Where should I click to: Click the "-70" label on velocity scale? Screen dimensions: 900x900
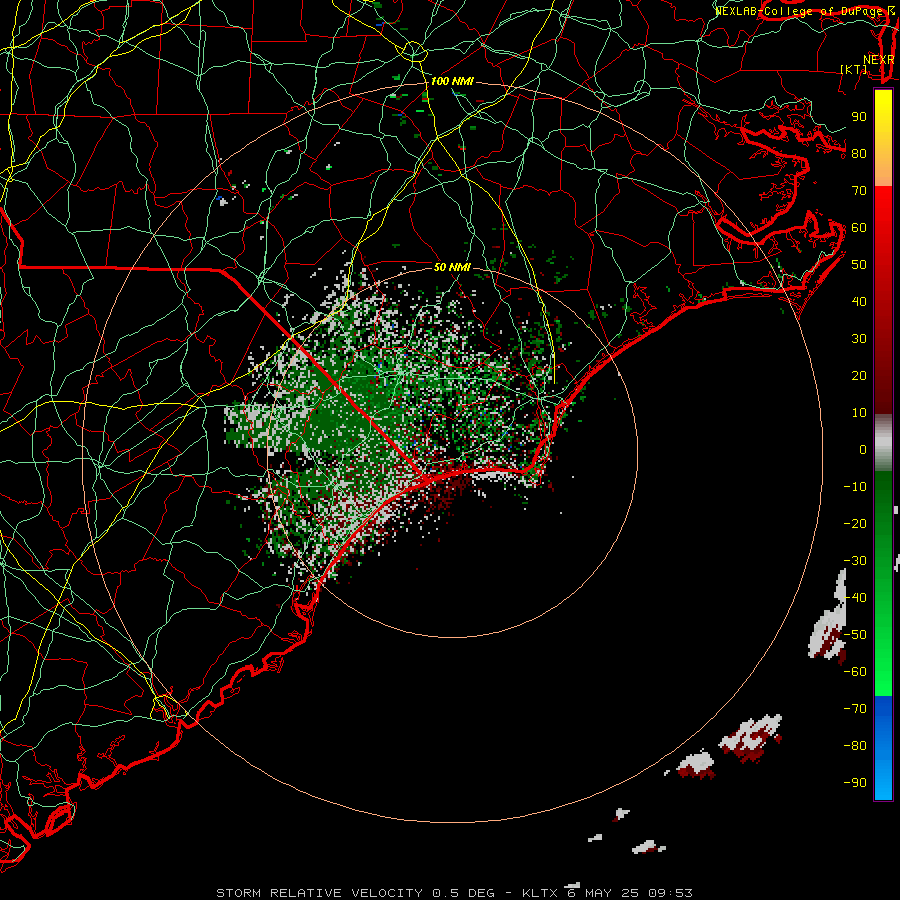pos(855,709)
